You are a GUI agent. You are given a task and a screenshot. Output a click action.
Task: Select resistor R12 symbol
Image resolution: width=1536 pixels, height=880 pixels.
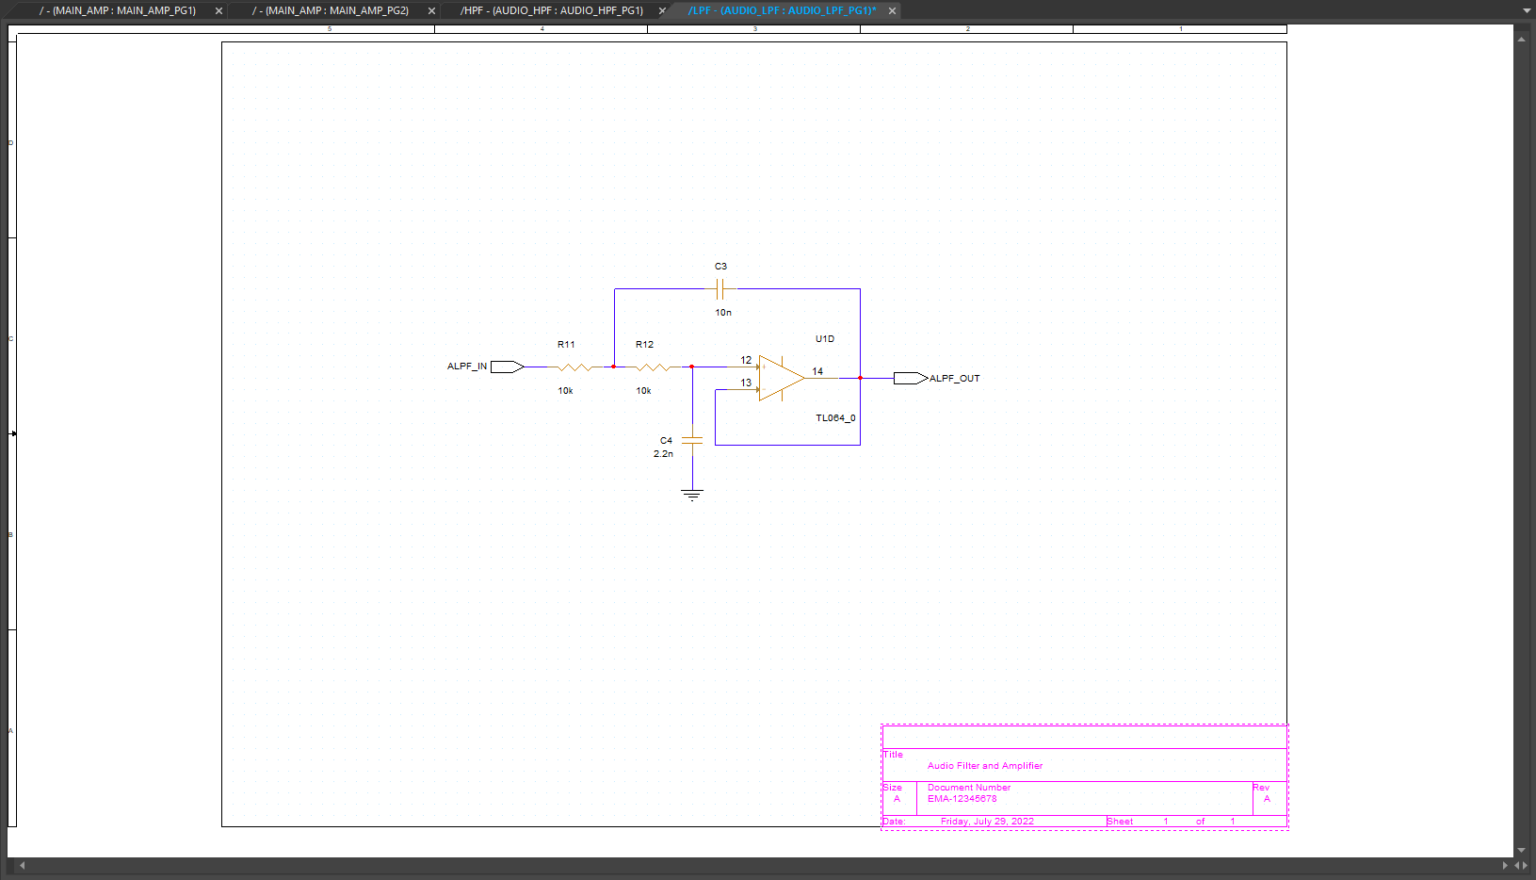[652, 368]
